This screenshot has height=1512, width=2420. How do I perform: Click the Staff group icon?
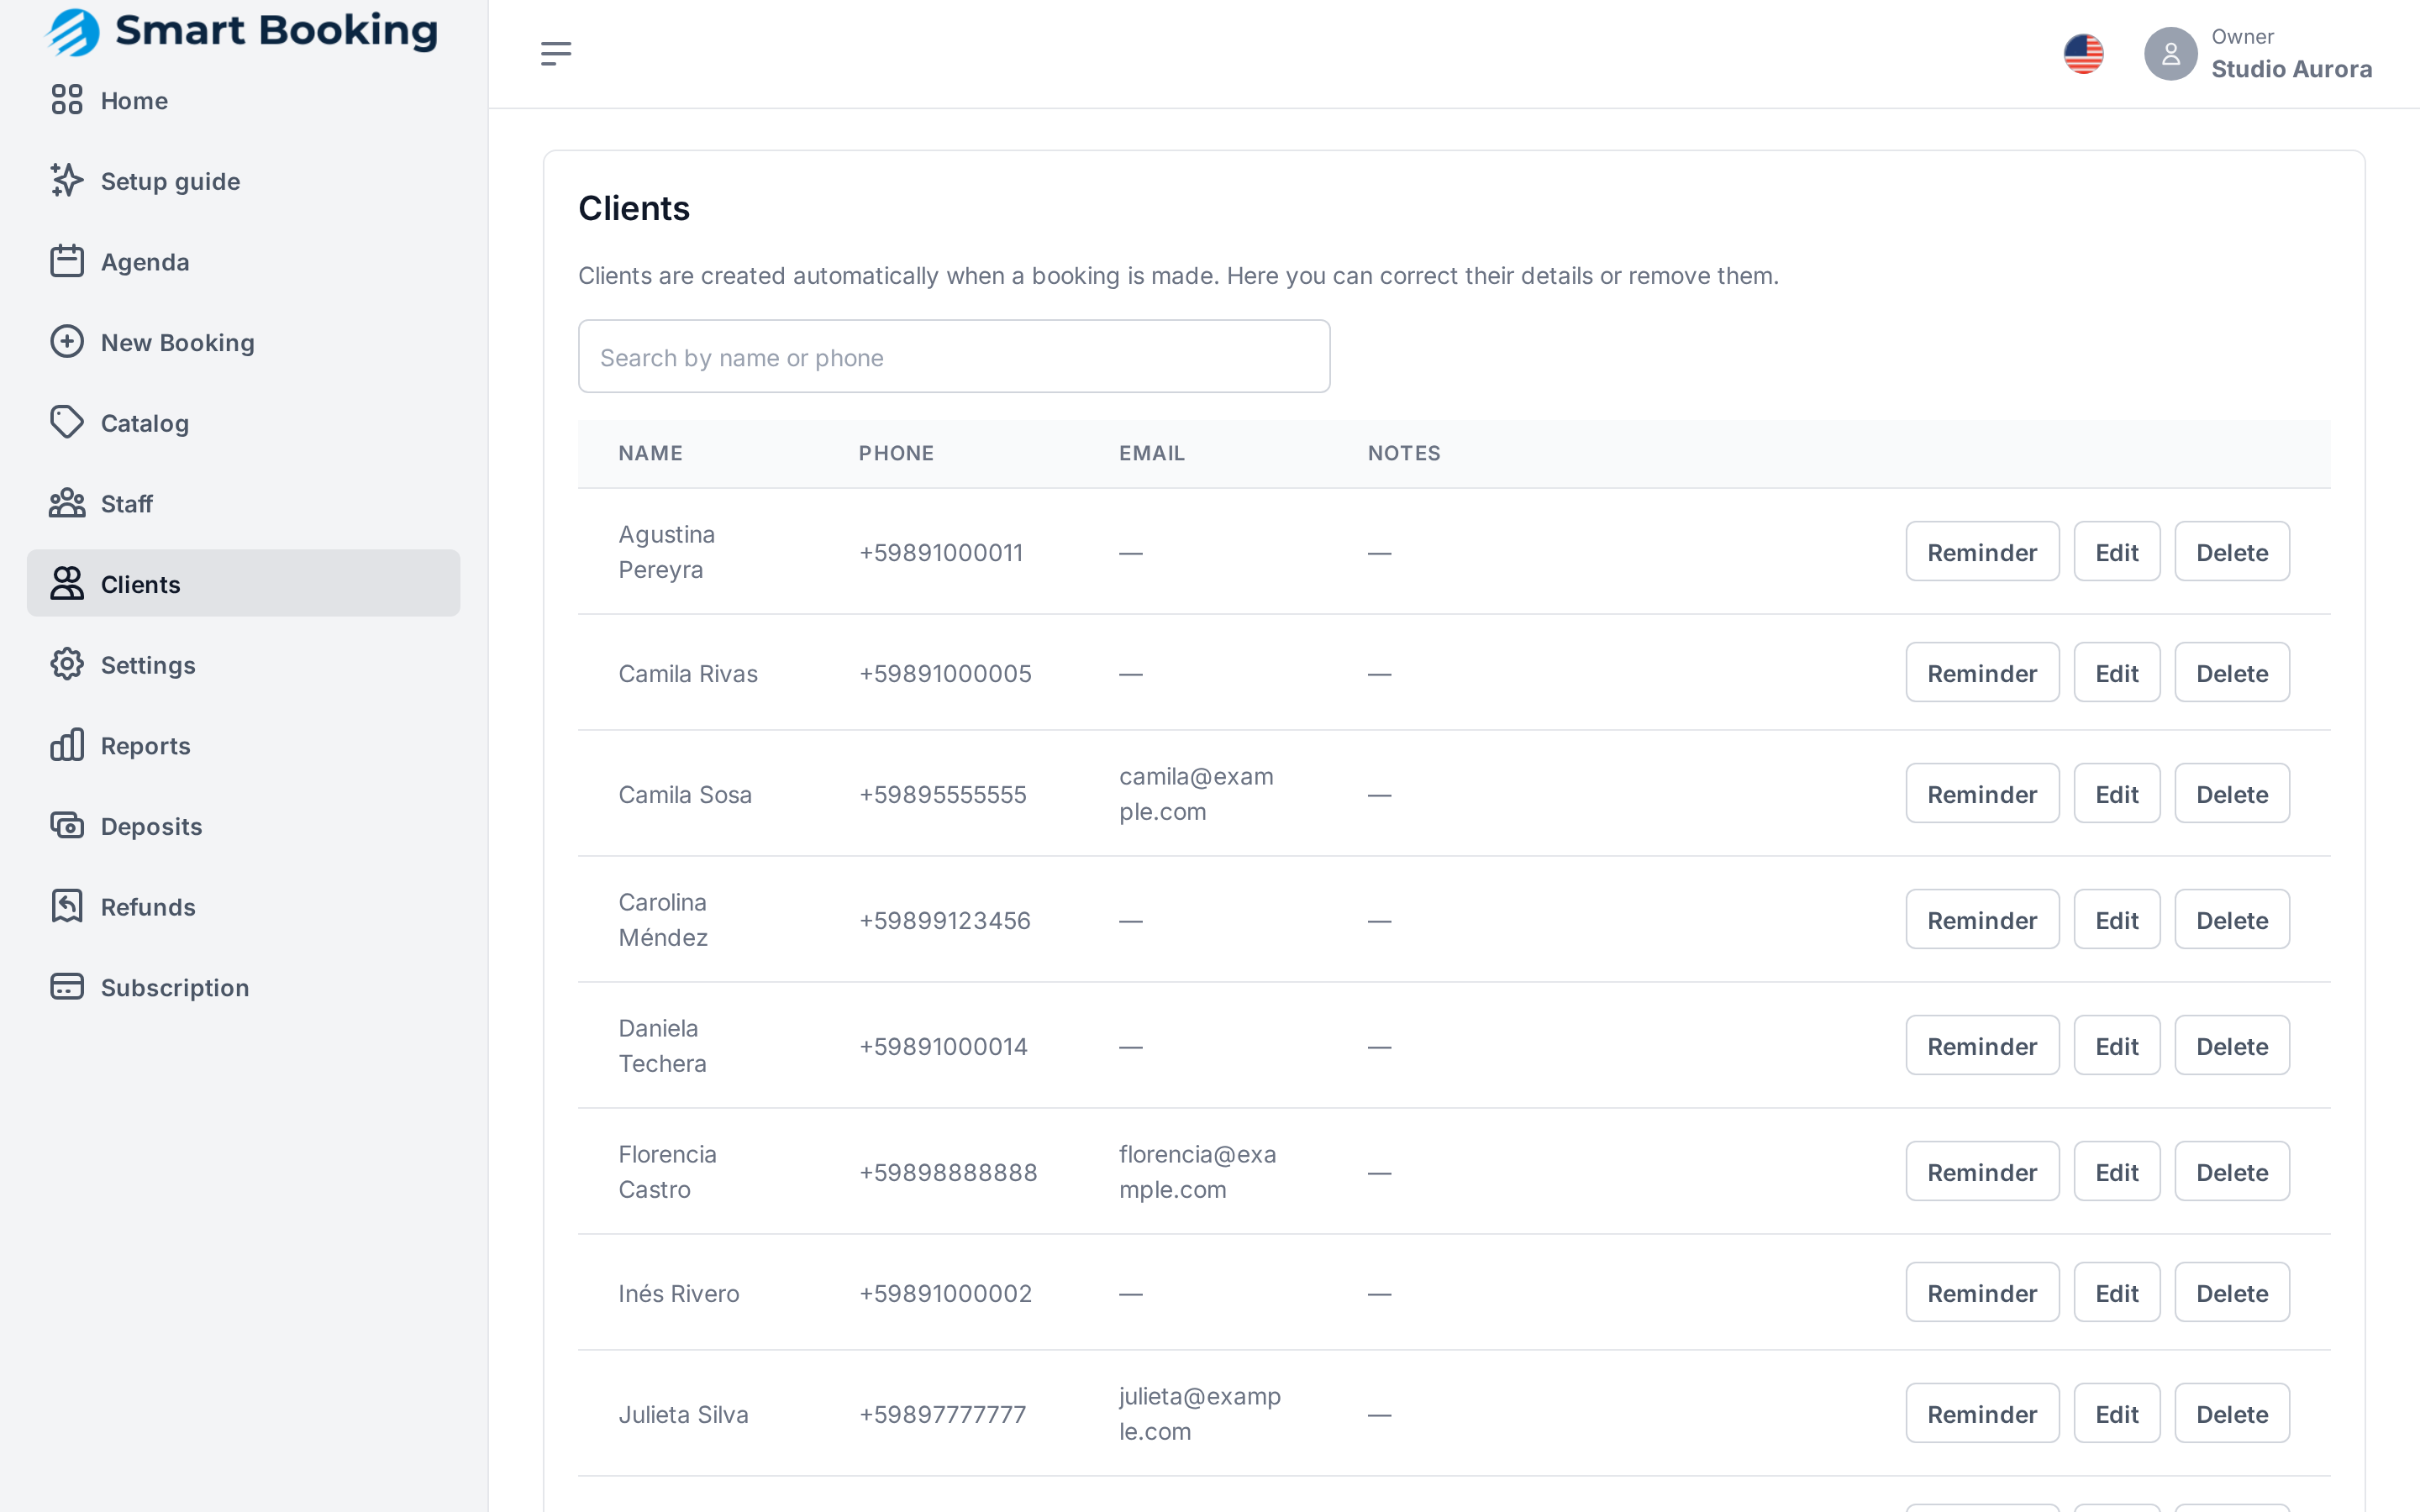pyautogui.click(x=67, y=503)
